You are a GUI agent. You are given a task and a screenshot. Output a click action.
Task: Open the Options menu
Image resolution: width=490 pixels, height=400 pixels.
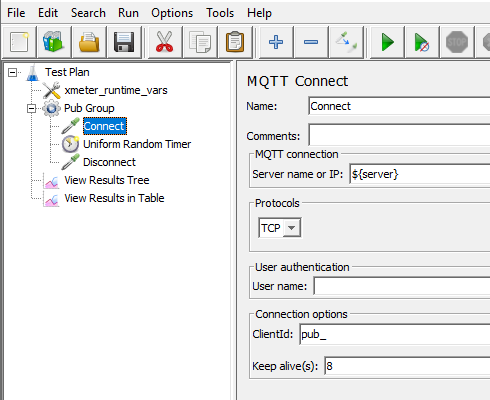tap(172, 13)
